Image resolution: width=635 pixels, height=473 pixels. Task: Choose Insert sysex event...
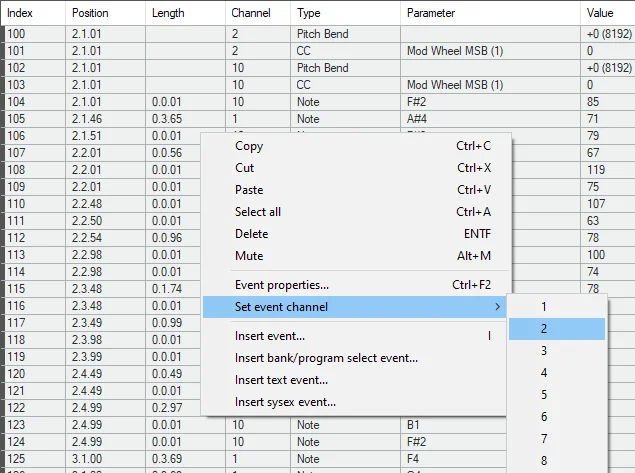pyautogui.click(x=354, y=402)
